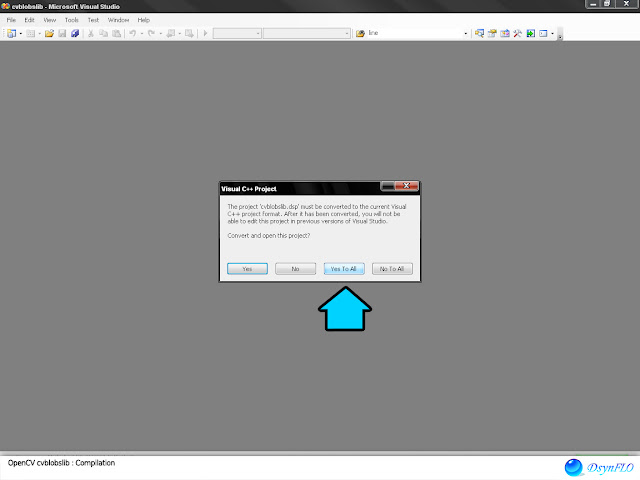This screenshot has width=640, height=480.
Task: Open the New Project icon's dropdown arrow
Action: (x=21, y=33)
